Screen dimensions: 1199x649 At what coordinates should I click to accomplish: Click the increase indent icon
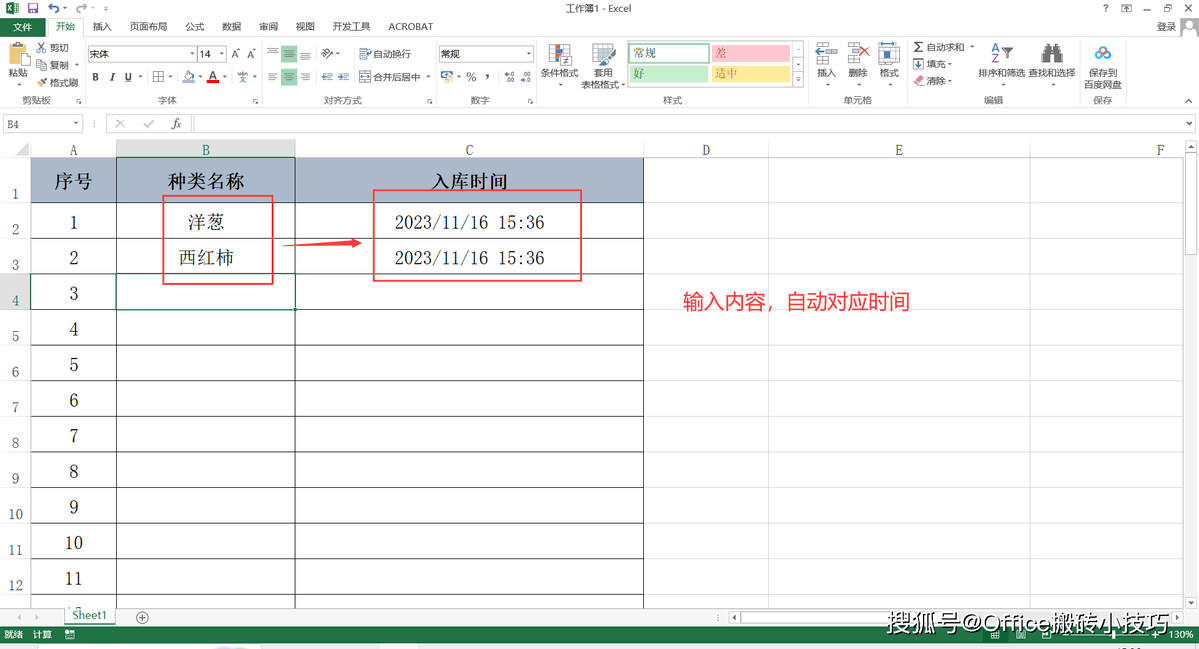[343, 76]
